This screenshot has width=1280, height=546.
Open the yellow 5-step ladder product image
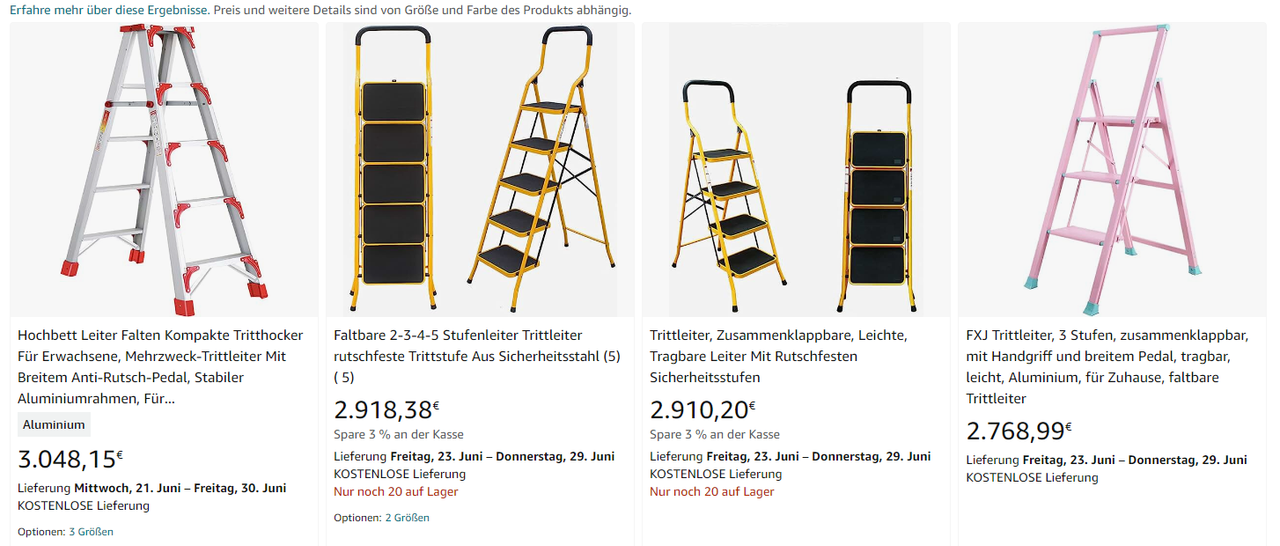480,170
